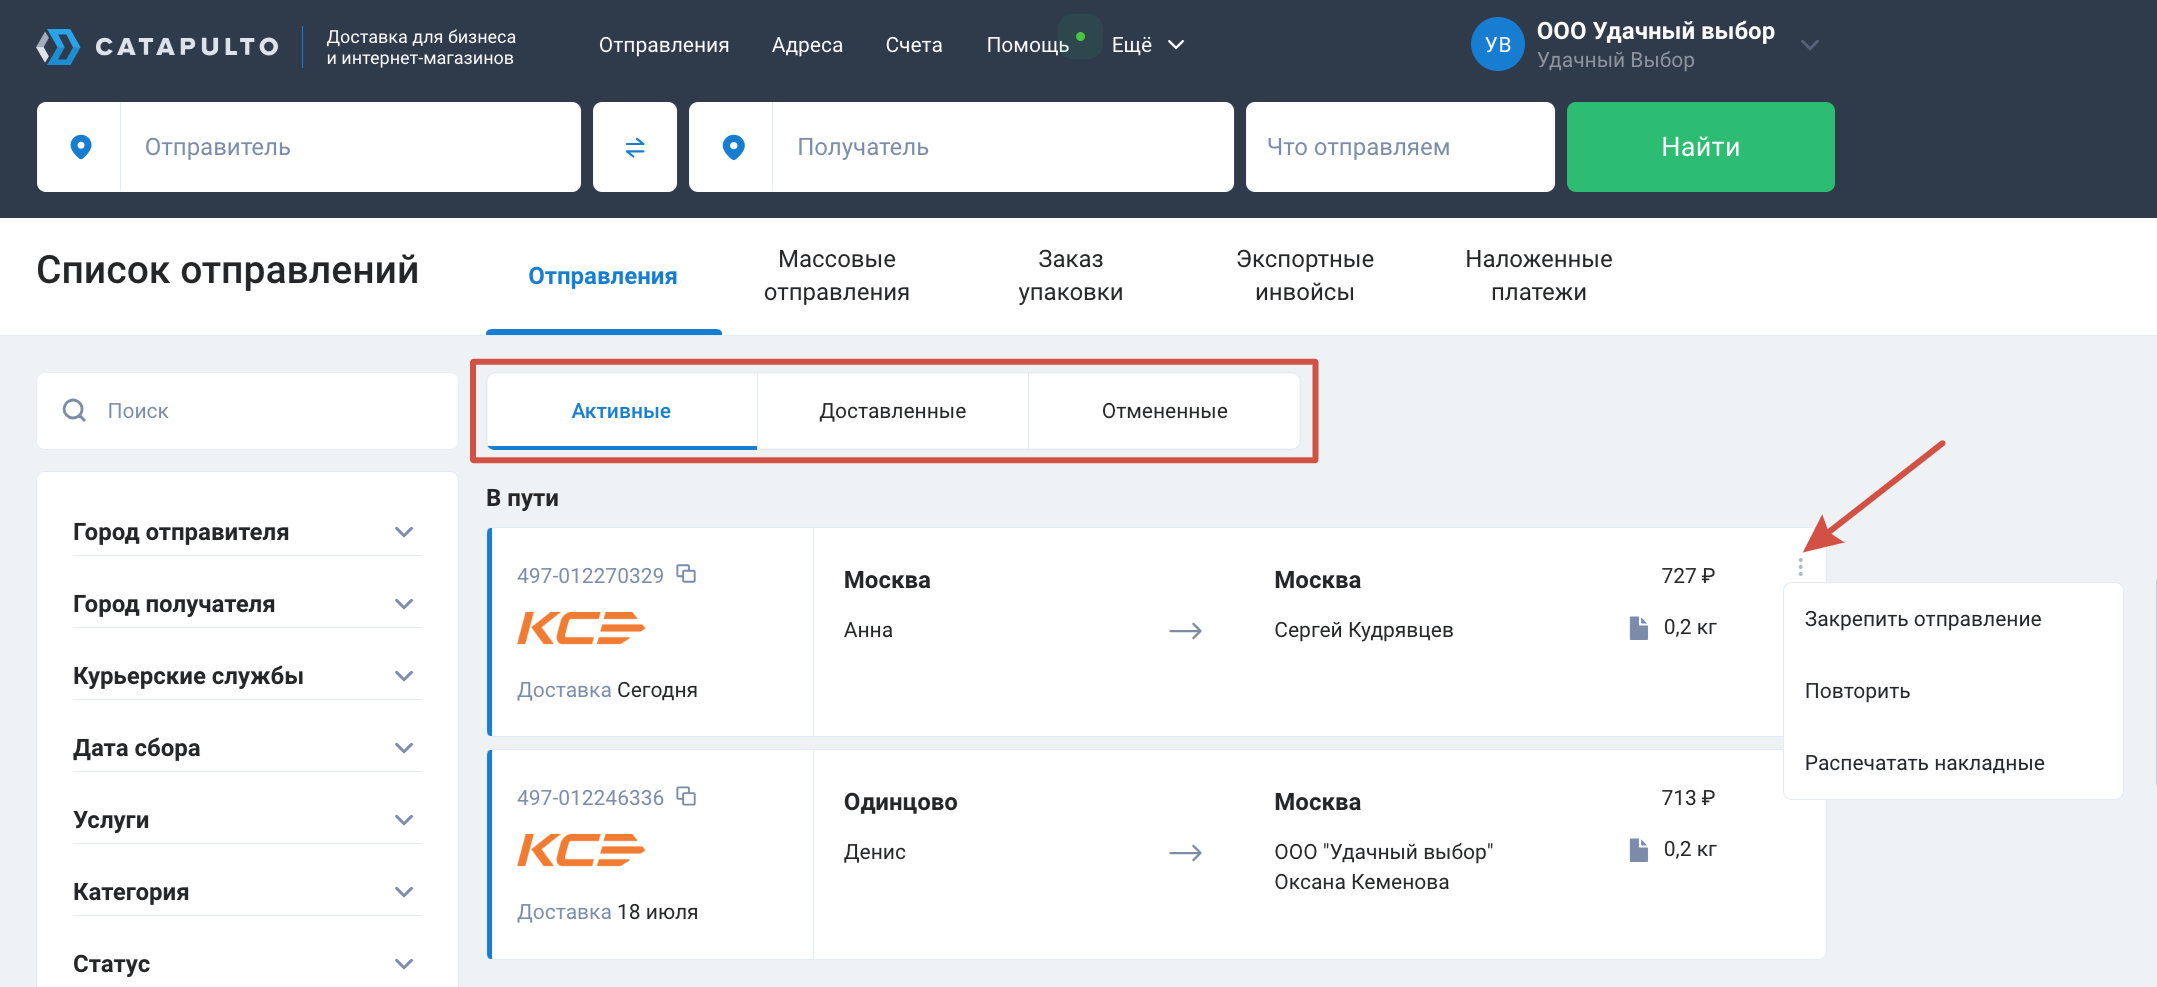Open Помощь in top navigation
2157x987 pixels.
tap(1028, 45)
